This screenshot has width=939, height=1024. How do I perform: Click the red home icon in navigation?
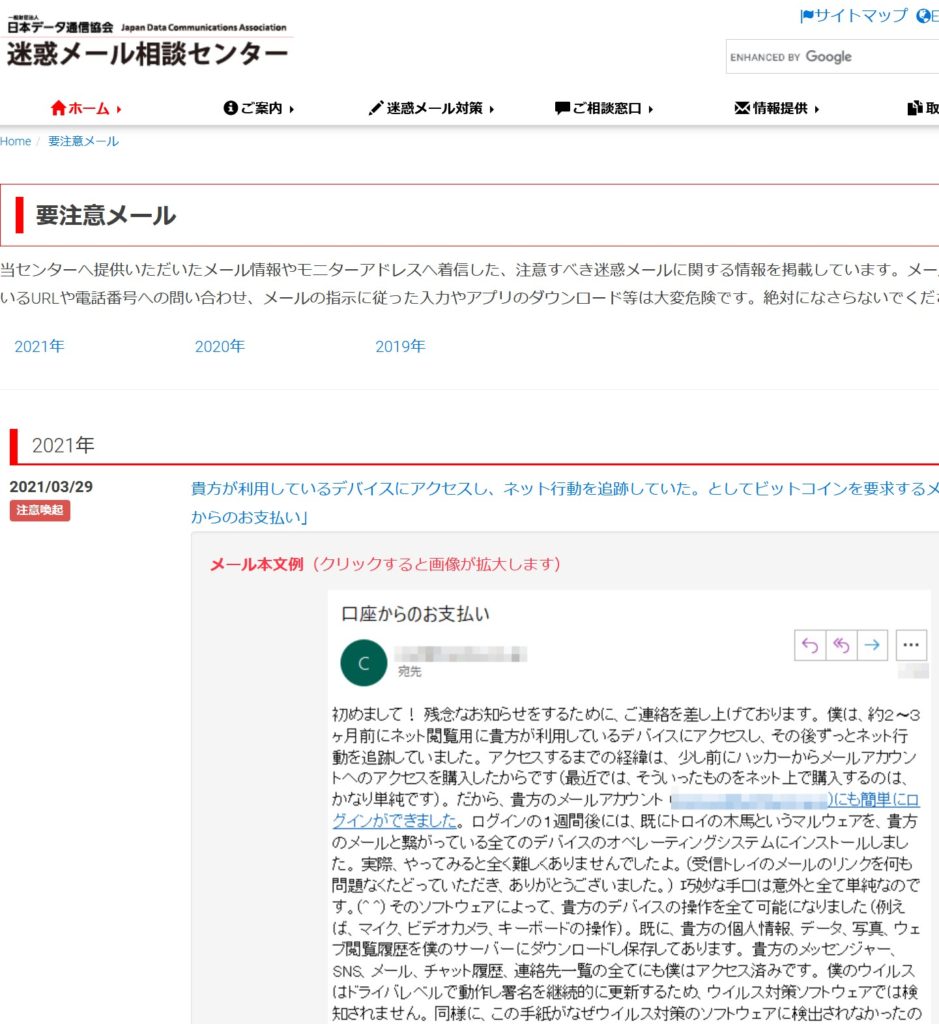58,108
